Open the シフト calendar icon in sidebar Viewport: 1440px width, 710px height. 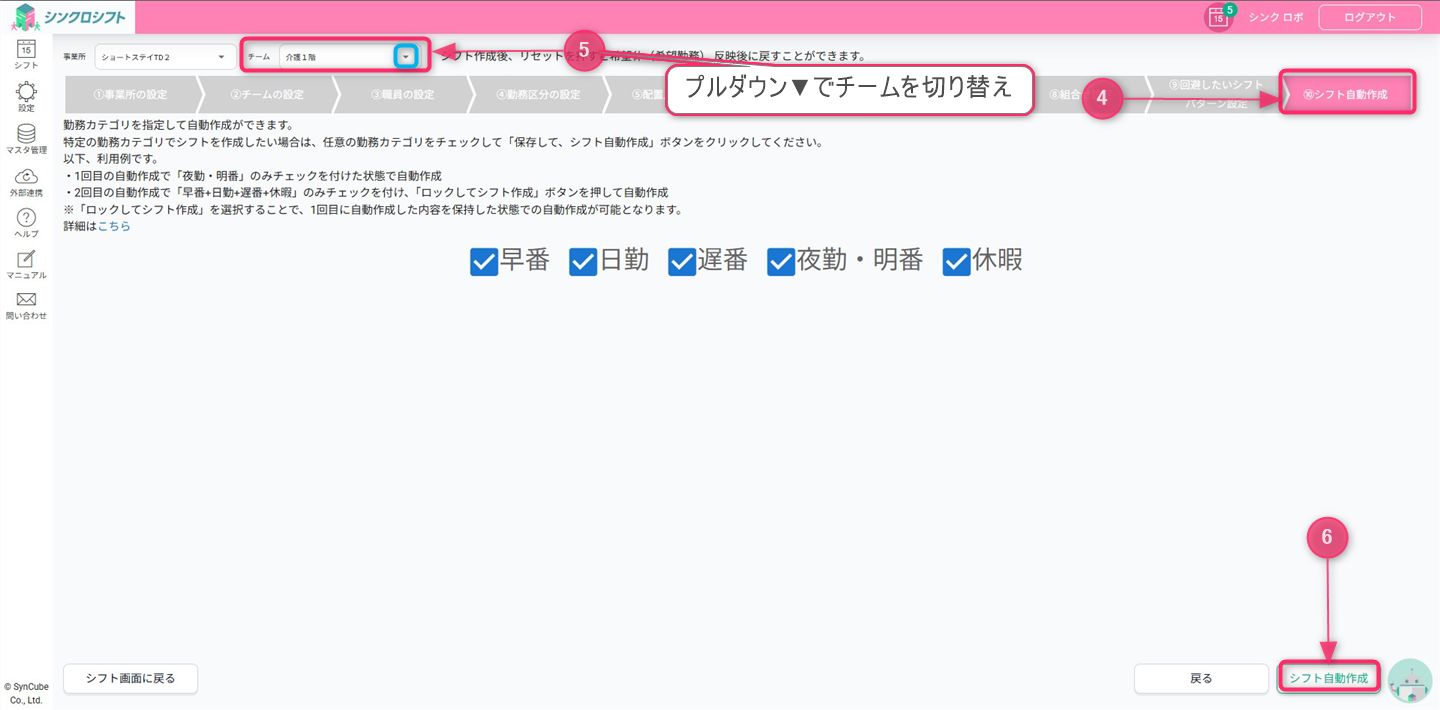click(x=26, y=49)
